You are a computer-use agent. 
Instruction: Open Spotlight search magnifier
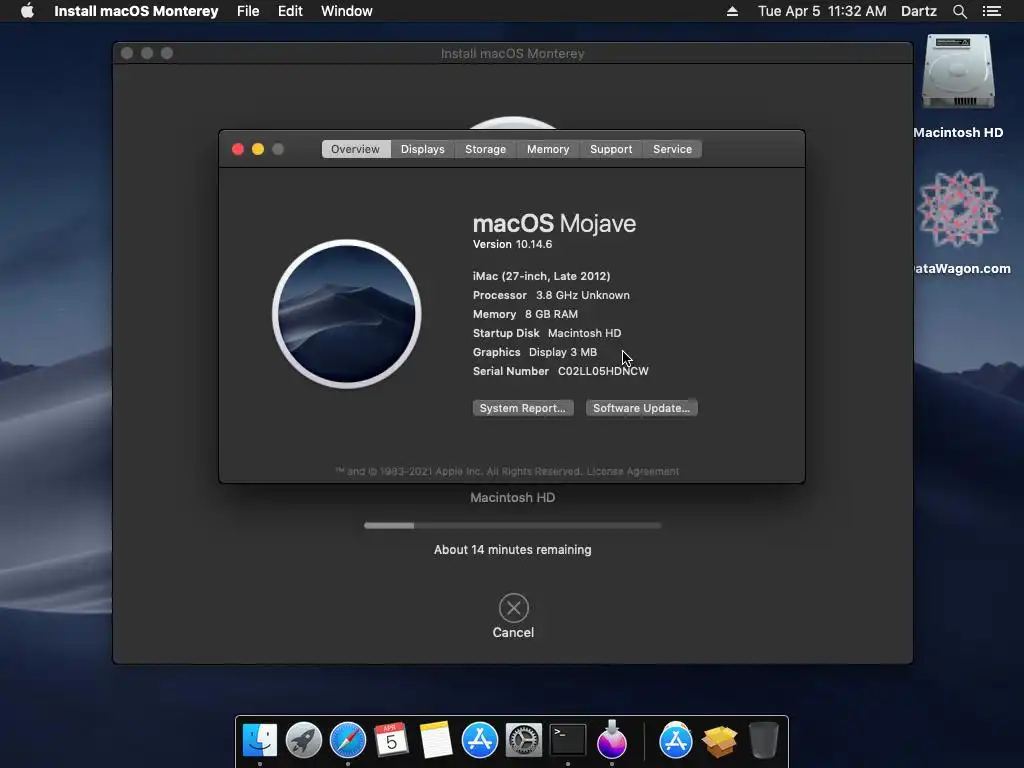click(x=959, y=11)
